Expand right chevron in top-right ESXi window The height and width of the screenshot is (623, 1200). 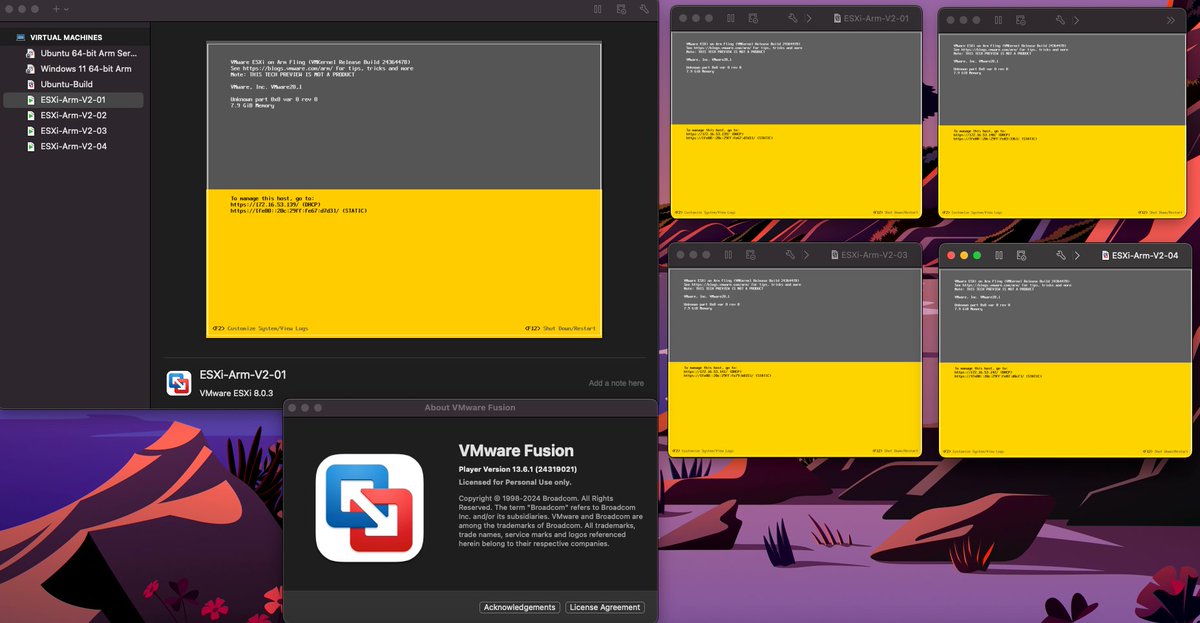1076,20
